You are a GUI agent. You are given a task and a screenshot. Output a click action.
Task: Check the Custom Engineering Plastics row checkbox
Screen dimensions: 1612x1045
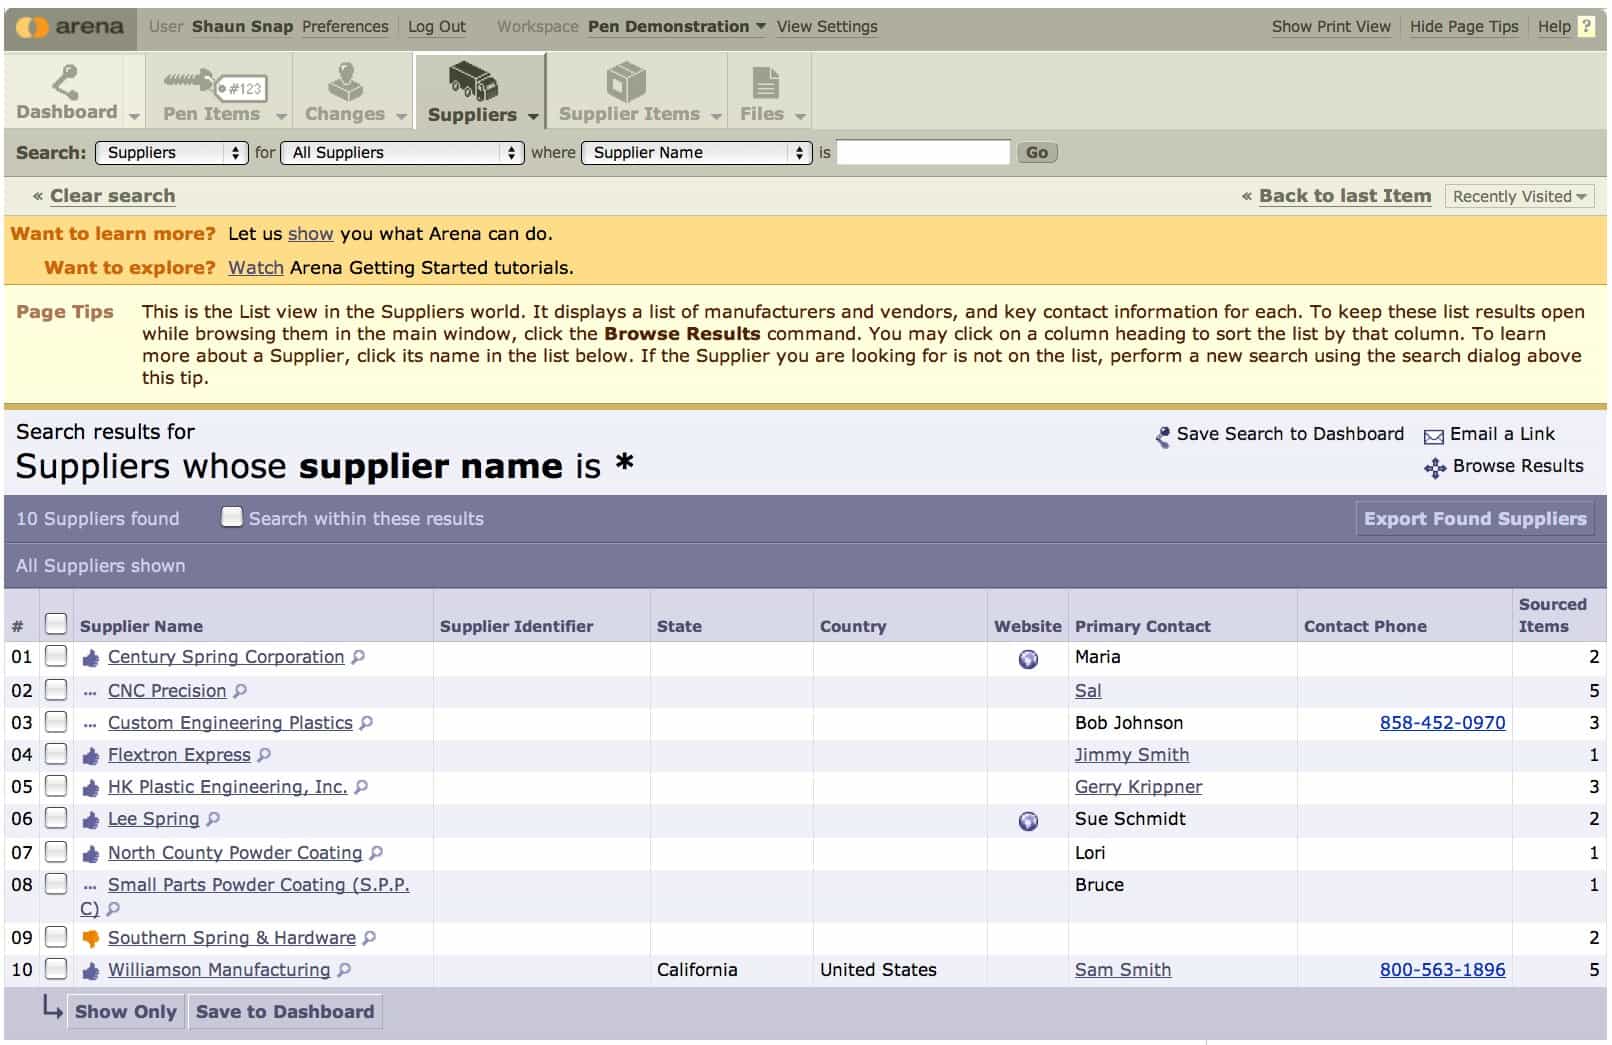click(x=56, y=722)
